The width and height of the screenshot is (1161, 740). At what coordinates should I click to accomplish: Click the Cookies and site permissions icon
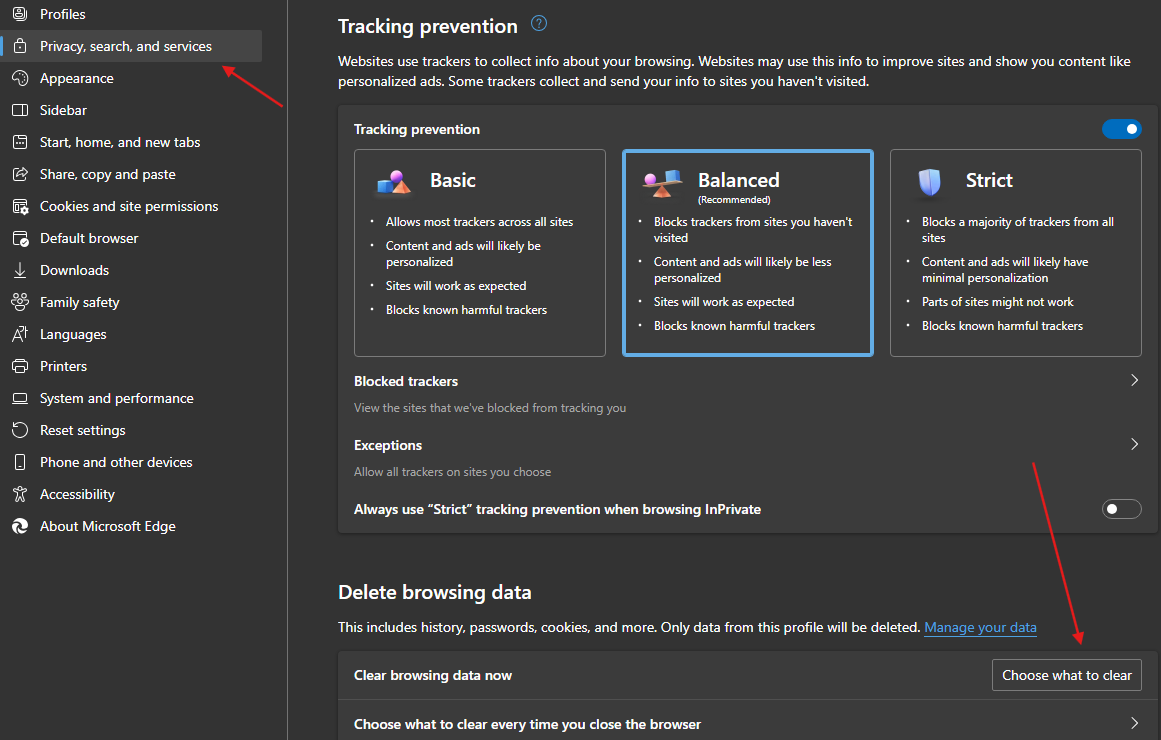click(x=20, y=206)
